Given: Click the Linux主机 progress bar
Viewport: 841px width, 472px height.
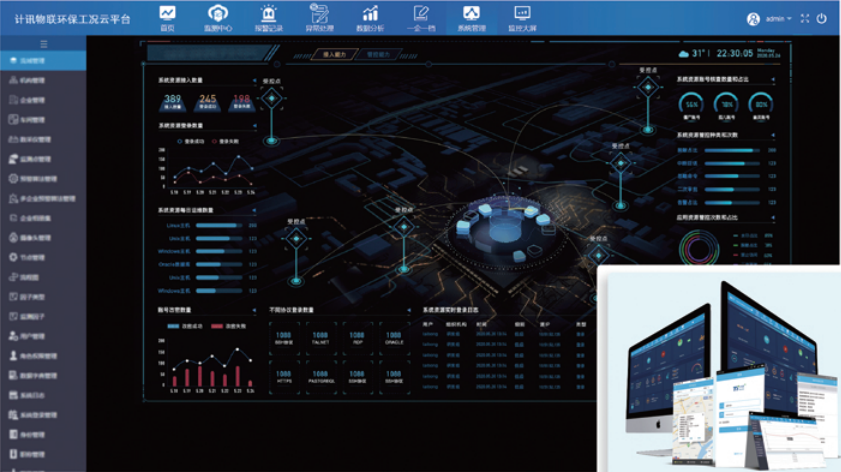Looking at the screenshot, I should pos(218,226).
